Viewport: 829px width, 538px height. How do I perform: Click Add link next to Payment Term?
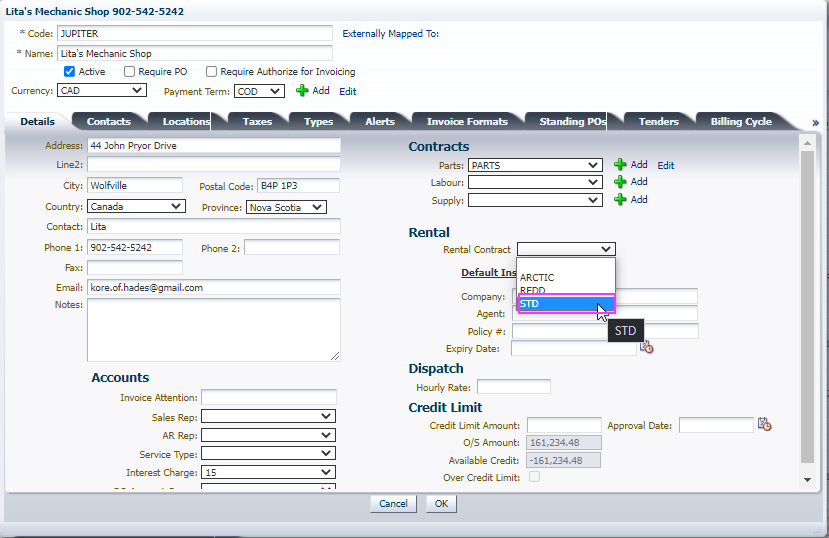[x=321, y=90]
